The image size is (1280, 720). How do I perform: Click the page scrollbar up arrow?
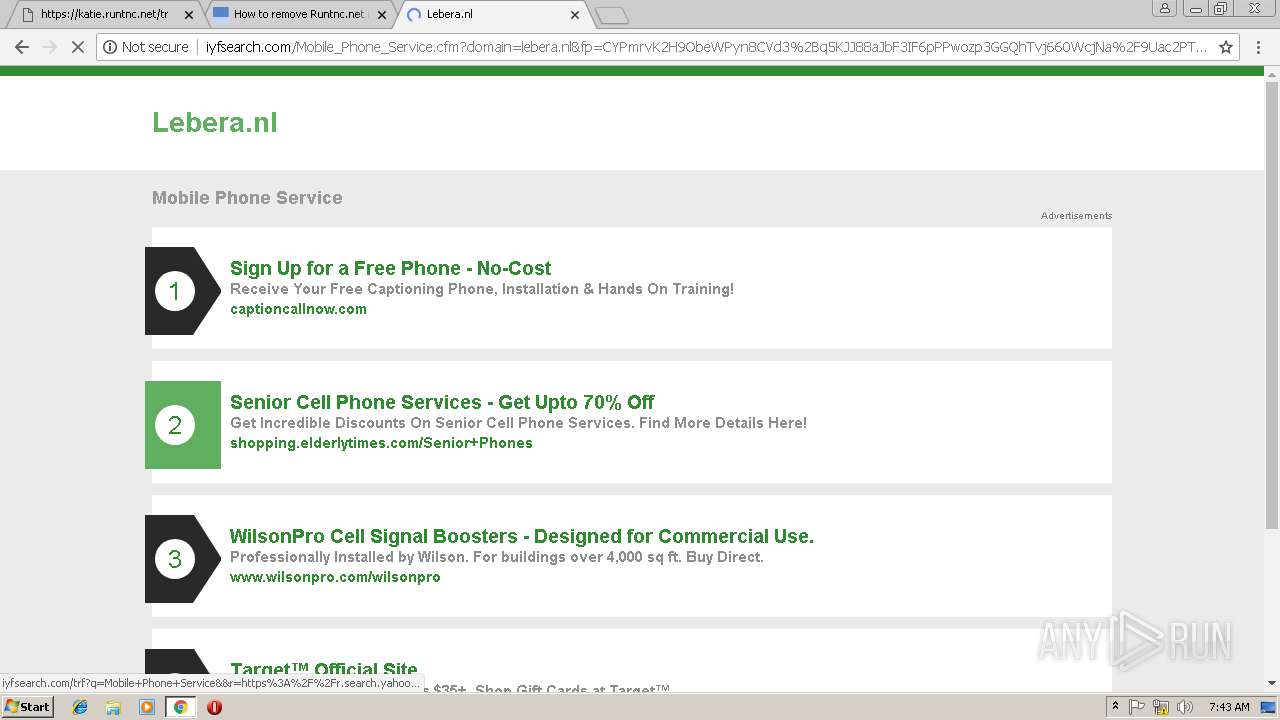coord(1272,73)
